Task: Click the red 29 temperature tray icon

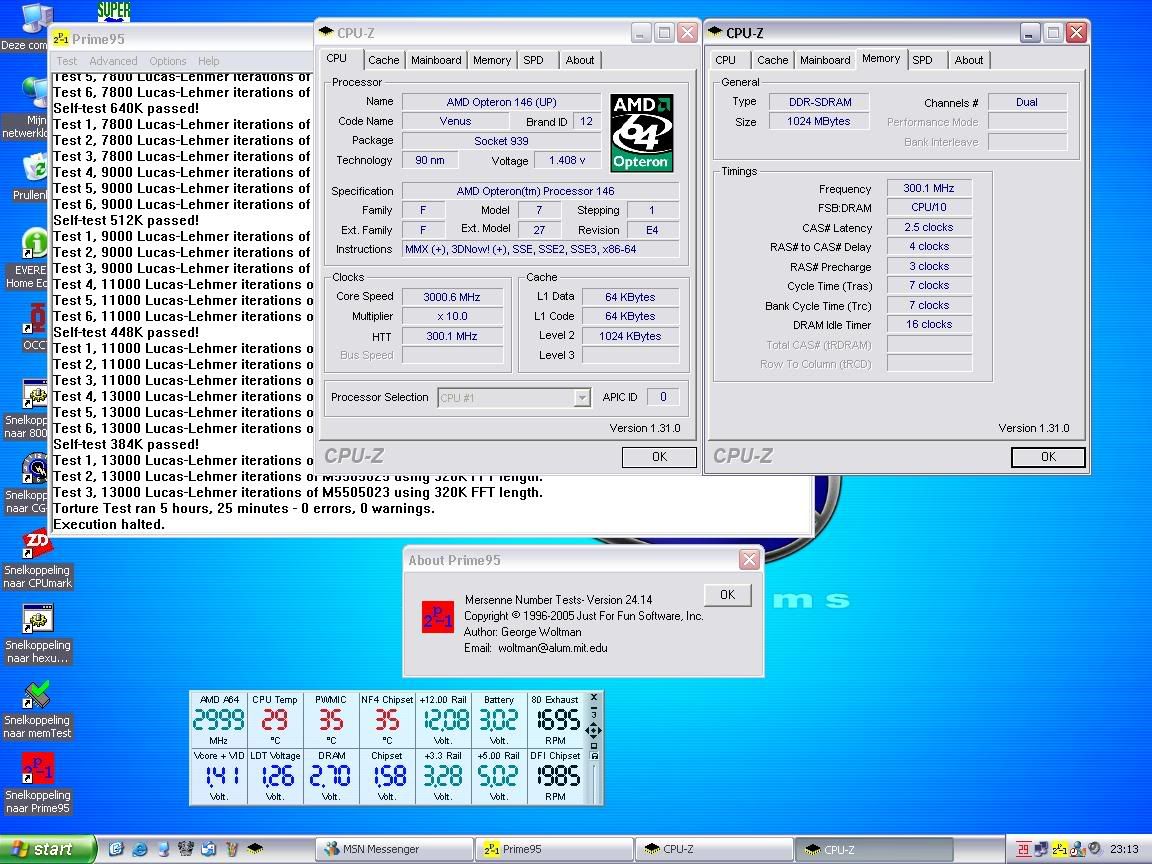Action: pyautogui.click(x=1023, y=849)
